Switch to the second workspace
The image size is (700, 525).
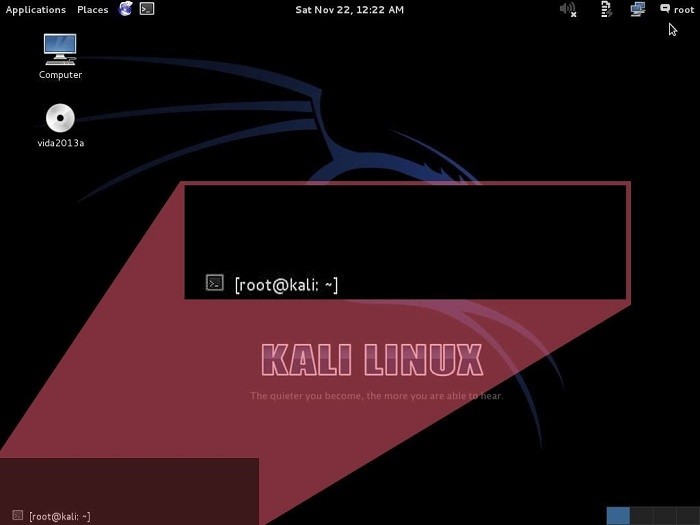[x=642, y=516]
